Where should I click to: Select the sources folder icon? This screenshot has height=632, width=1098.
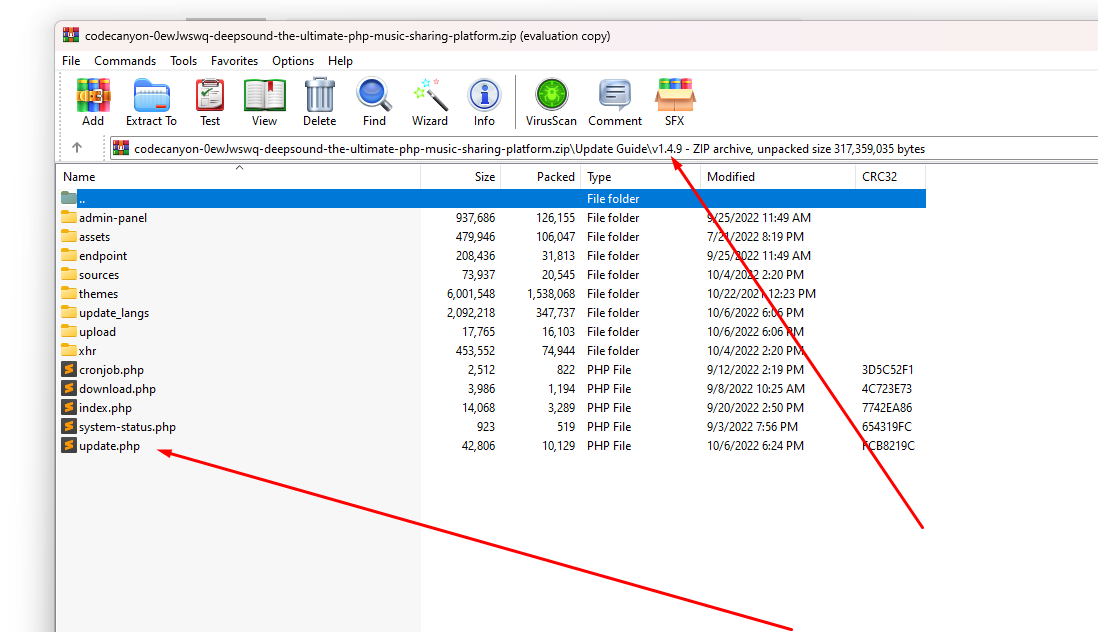point(69,274)
